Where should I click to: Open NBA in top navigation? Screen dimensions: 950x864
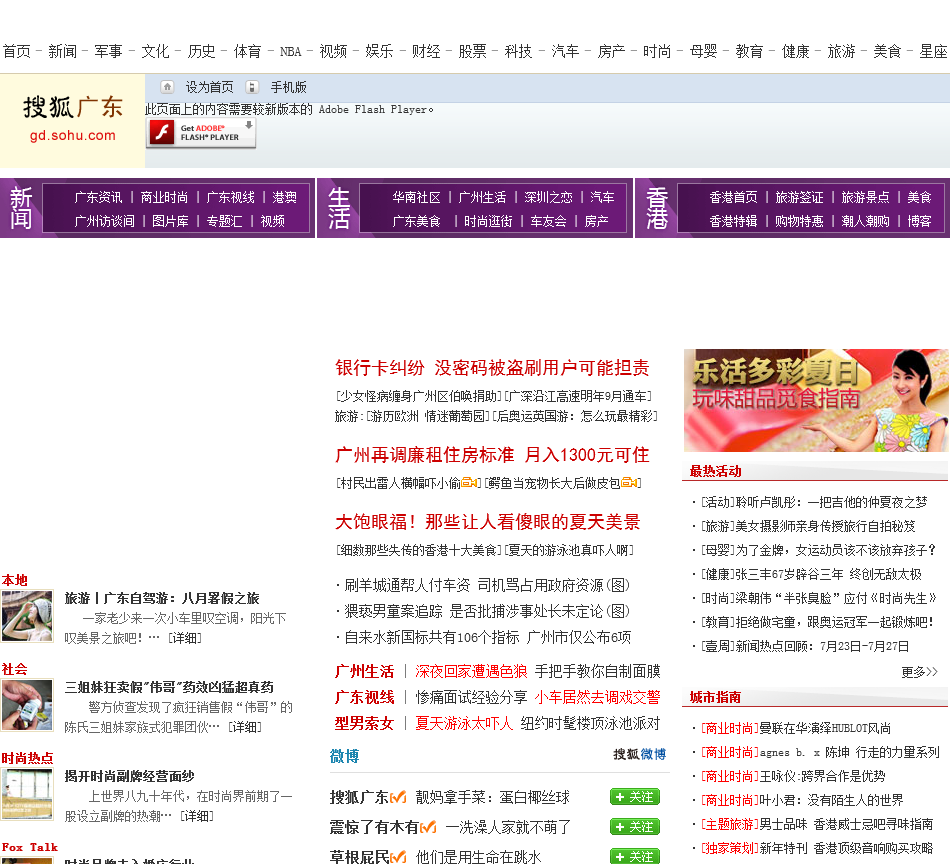tap(290, 52)
